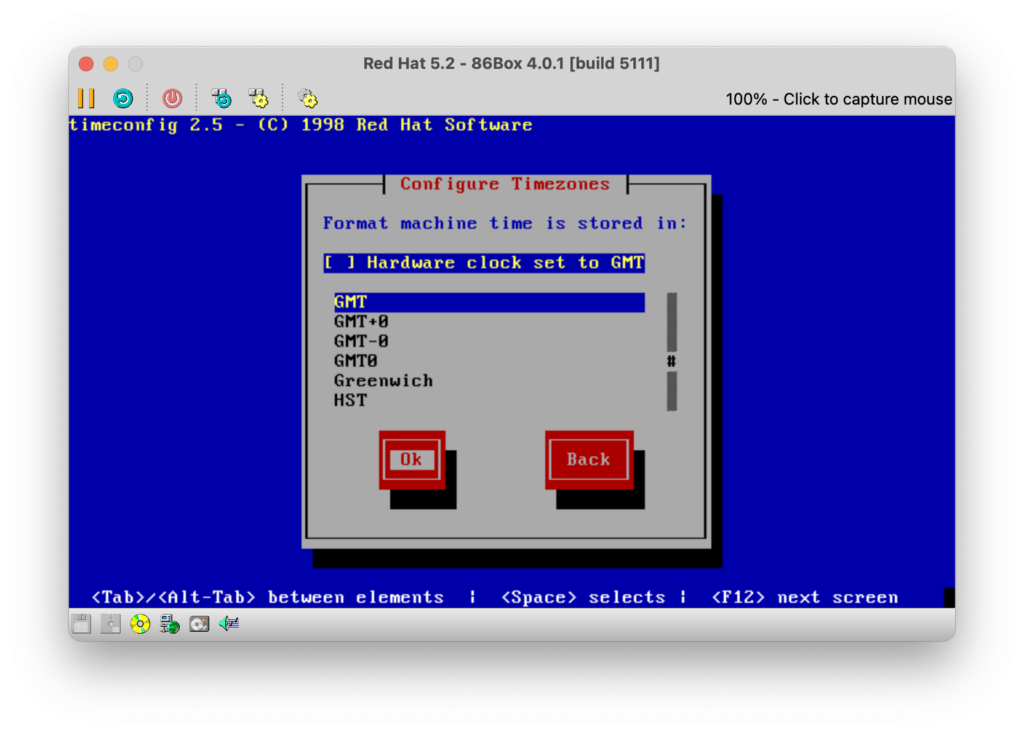The width and height of the screenshot is (1024, 732).
Task: Select the HST timezone
Action: 351,400
